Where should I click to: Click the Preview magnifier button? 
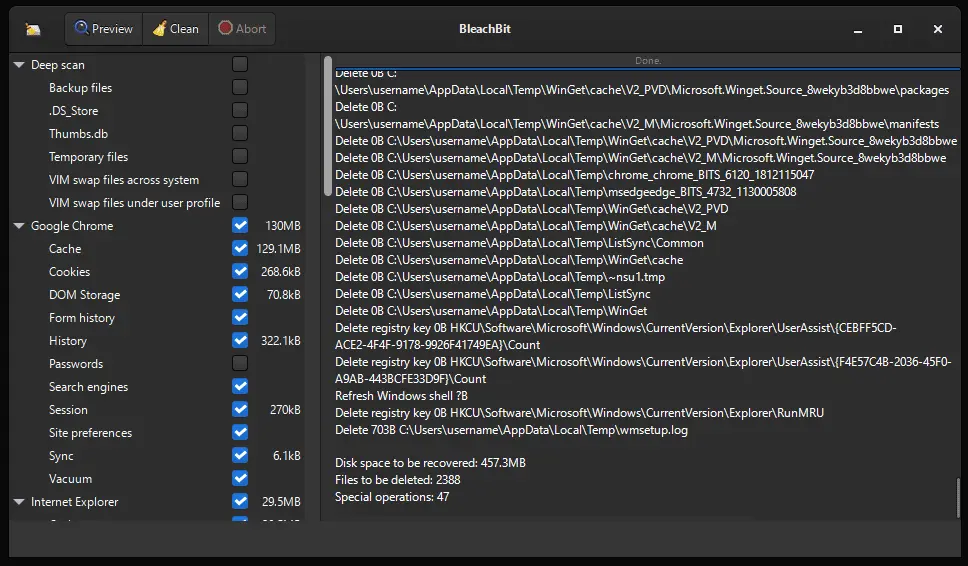coord(104,29)
